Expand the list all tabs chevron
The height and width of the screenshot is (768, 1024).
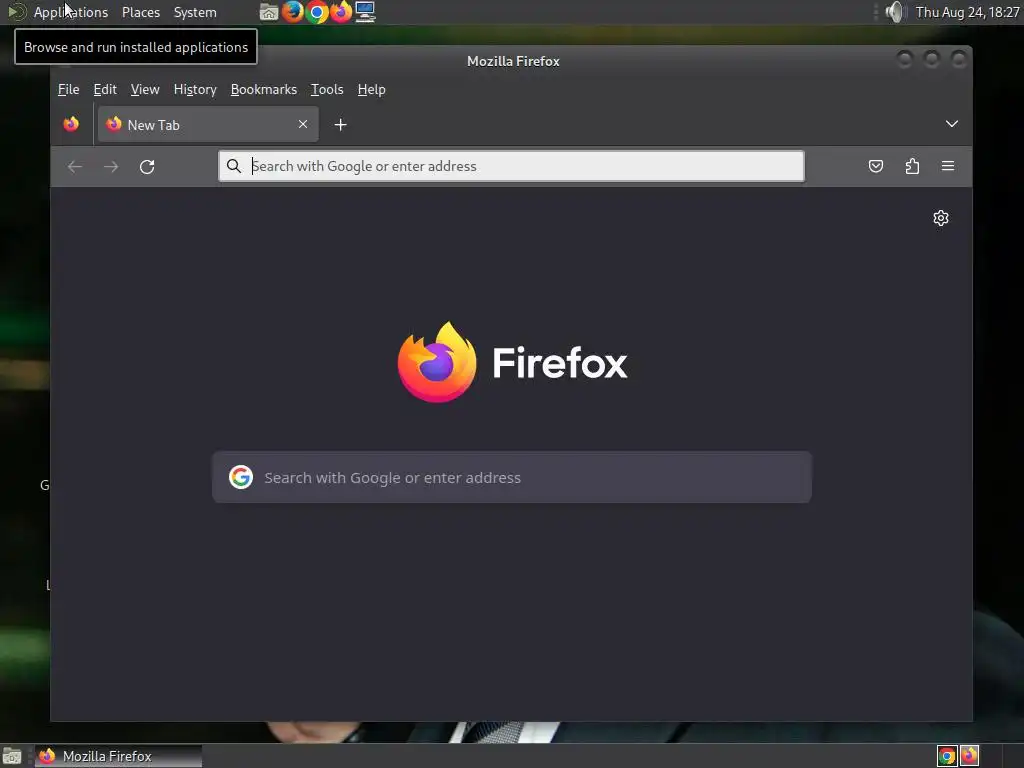point(952,124)
